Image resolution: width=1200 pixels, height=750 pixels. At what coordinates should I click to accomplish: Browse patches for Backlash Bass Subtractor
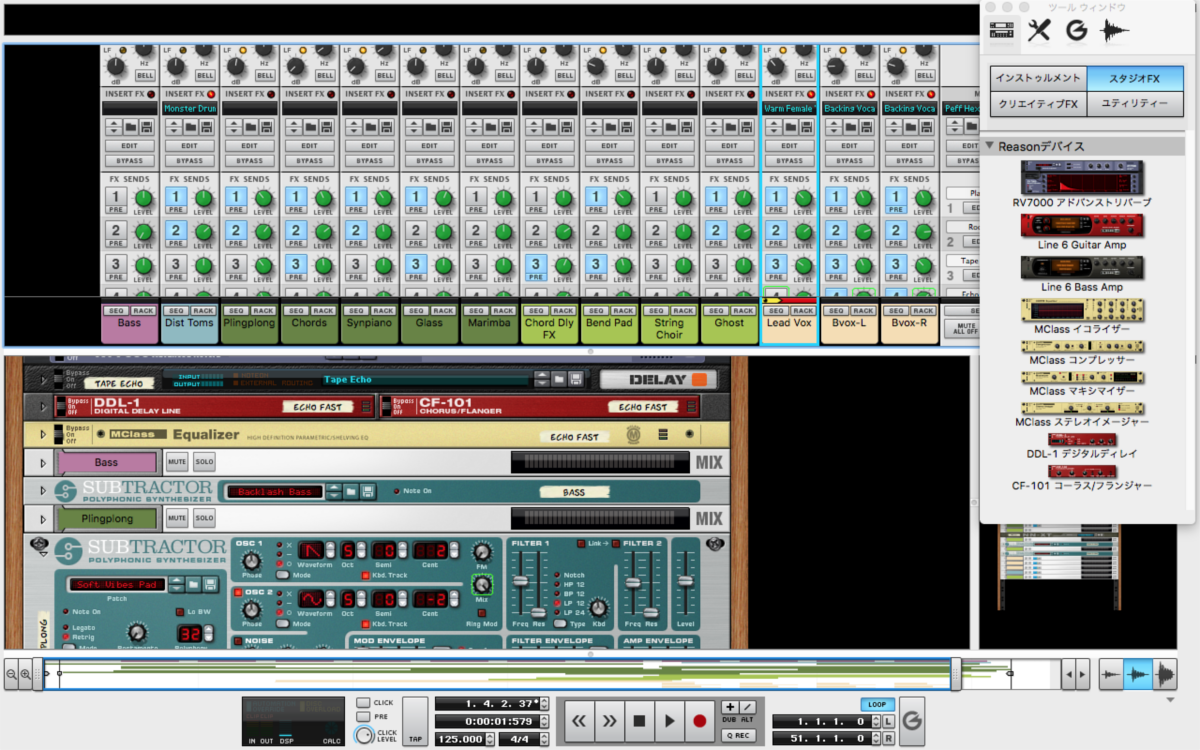click(x=351, y=491)
